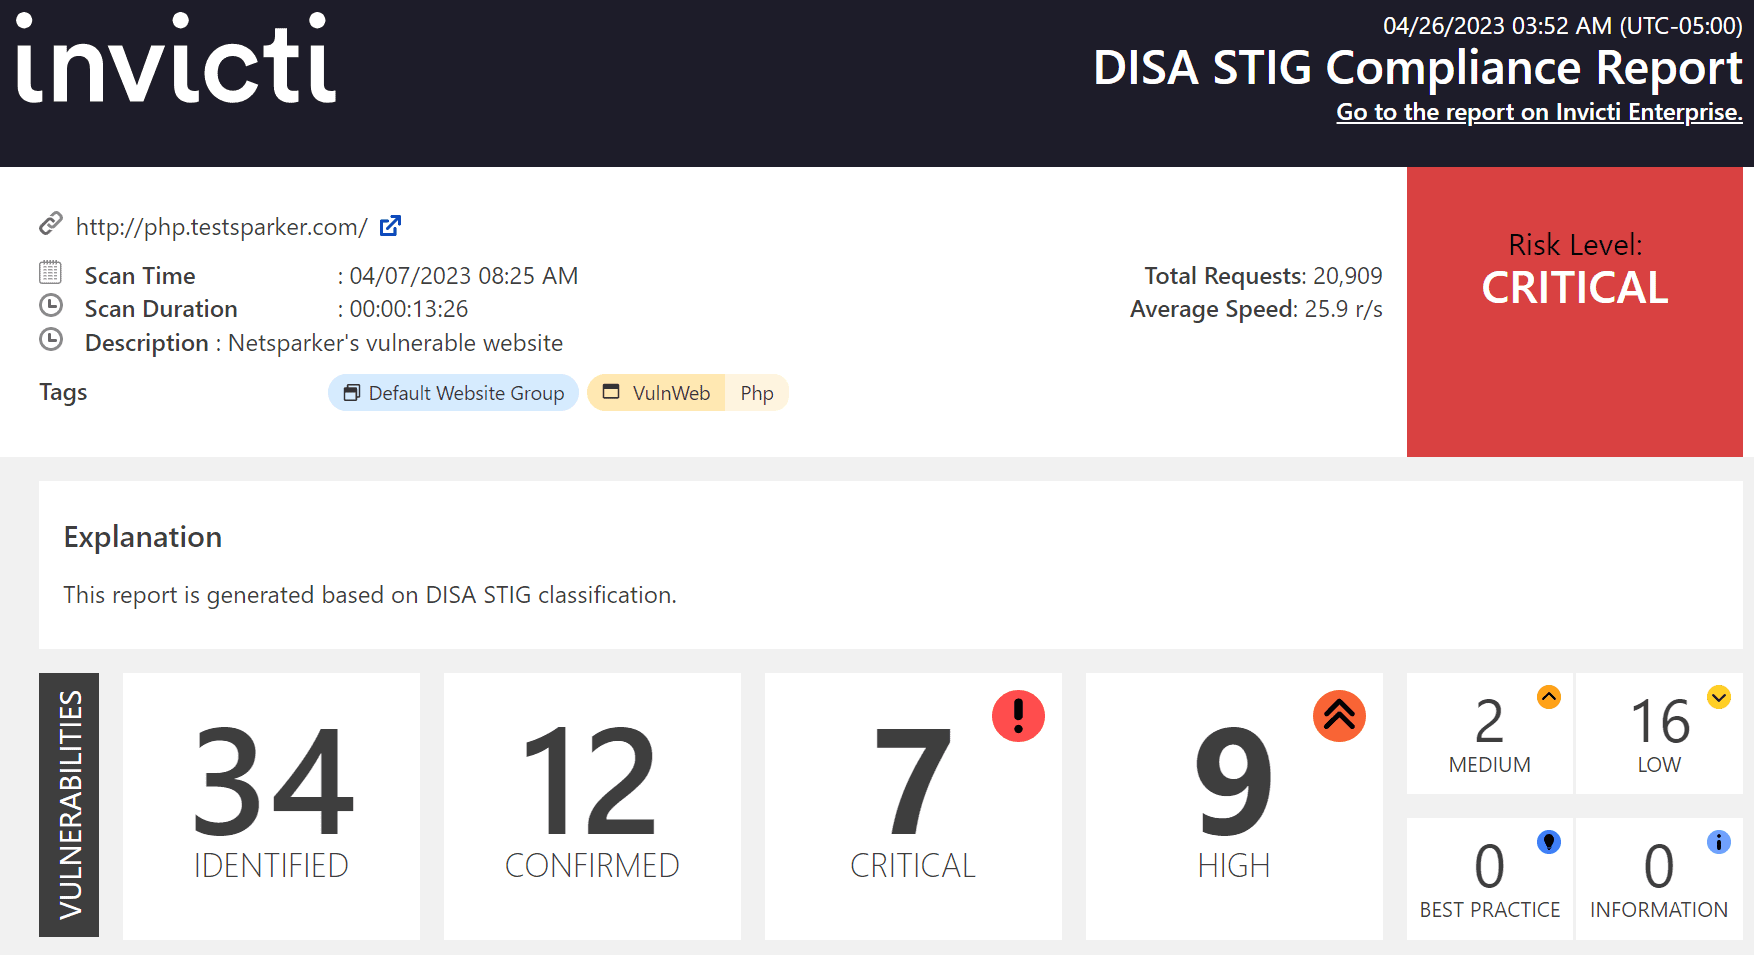Select the 12 CONFIRMED vulnerabilities card
This screenshot has width=1754, height=955.
coord(591,805)
